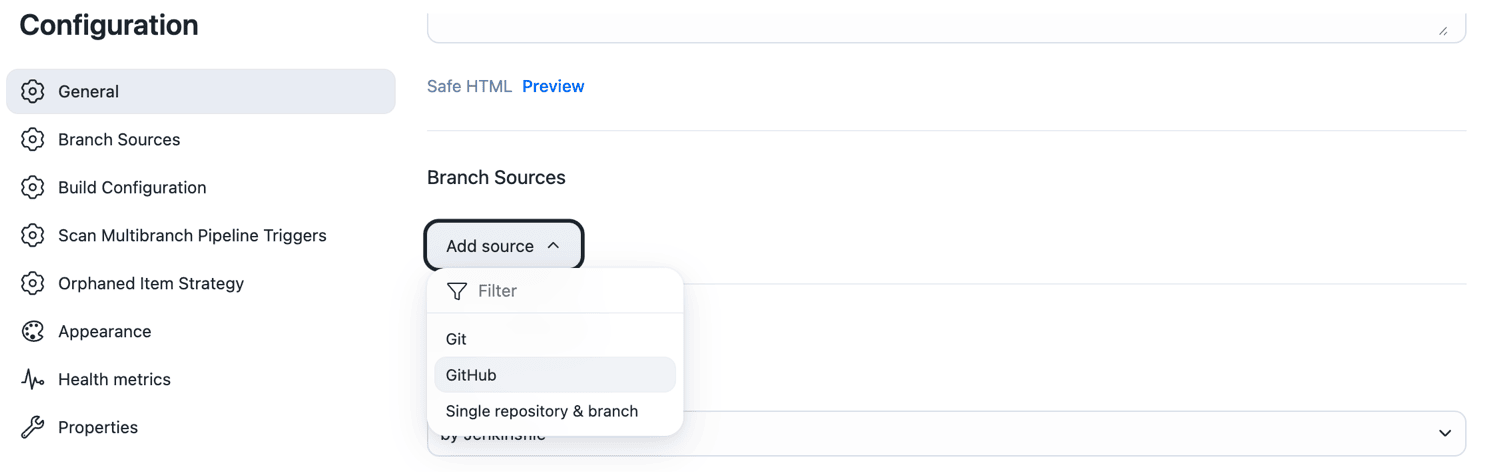The height and width of the screenshot is (472, 1500).
Task: Click the Health metrics pulse icon
Action: pos(33,379)
